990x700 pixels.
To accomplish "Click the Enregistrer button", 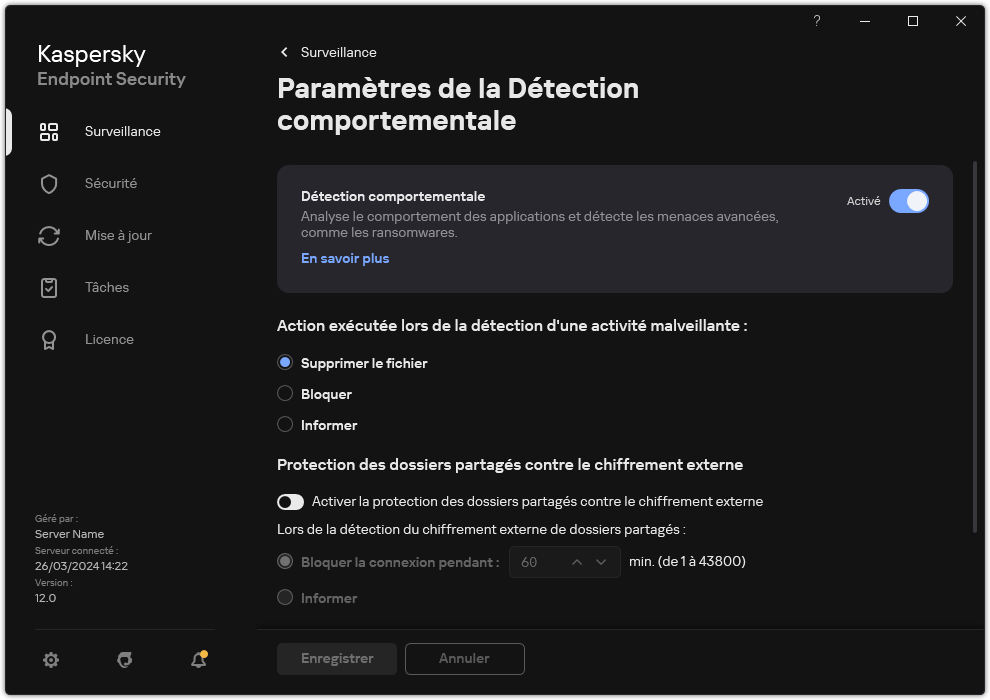I will [336, 658].
